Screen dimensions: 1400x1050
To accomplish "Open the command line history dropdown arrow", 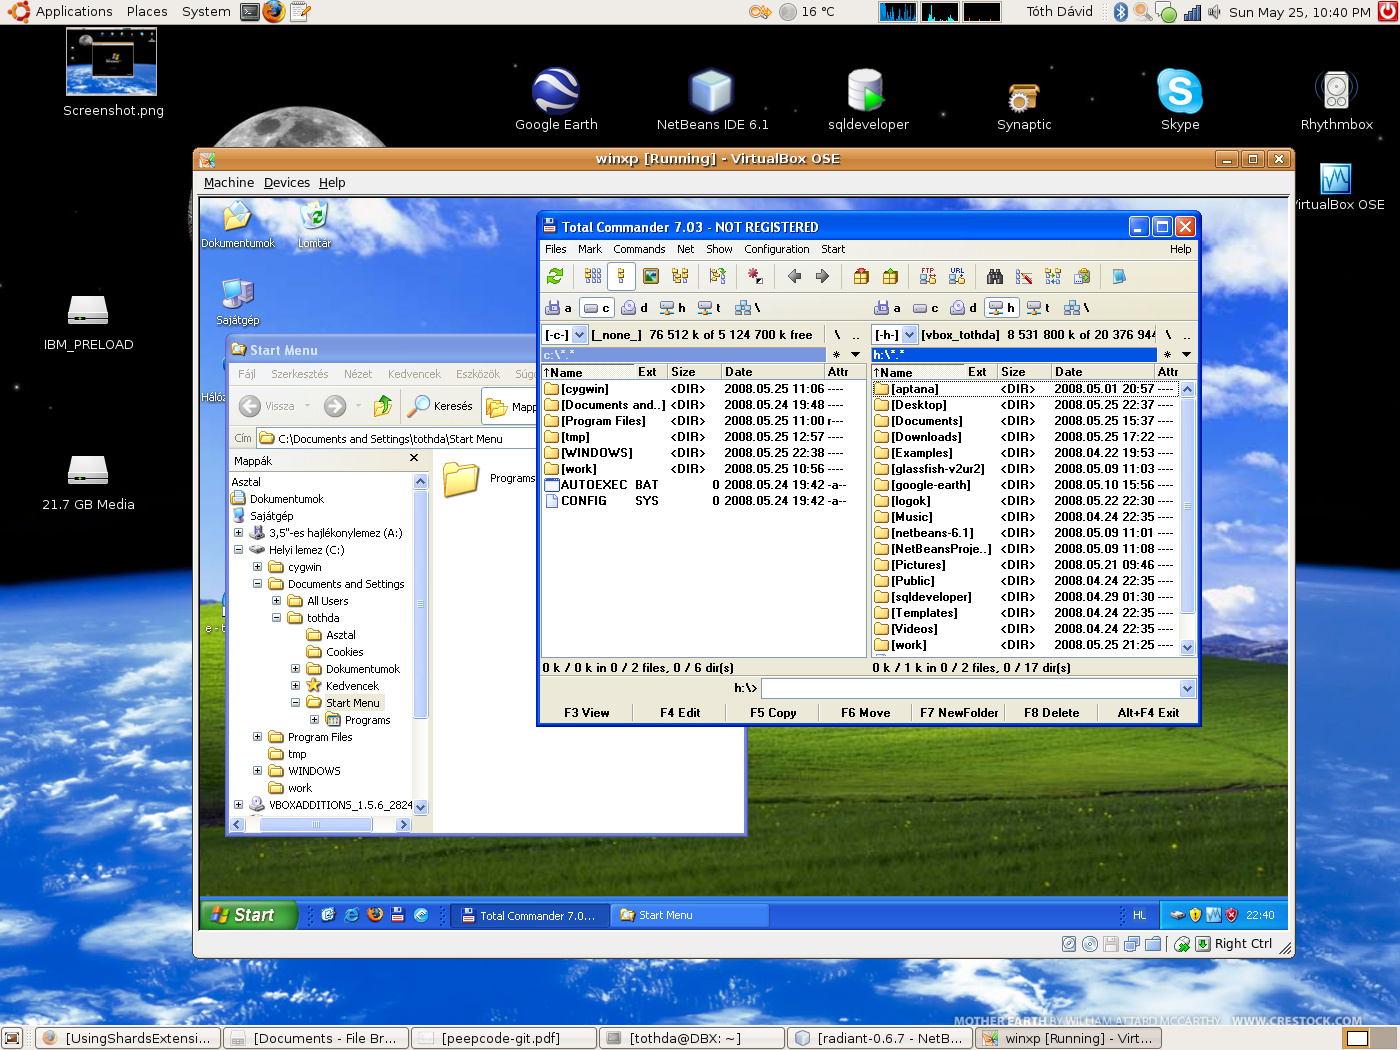I will click(x=1187, y=688).
